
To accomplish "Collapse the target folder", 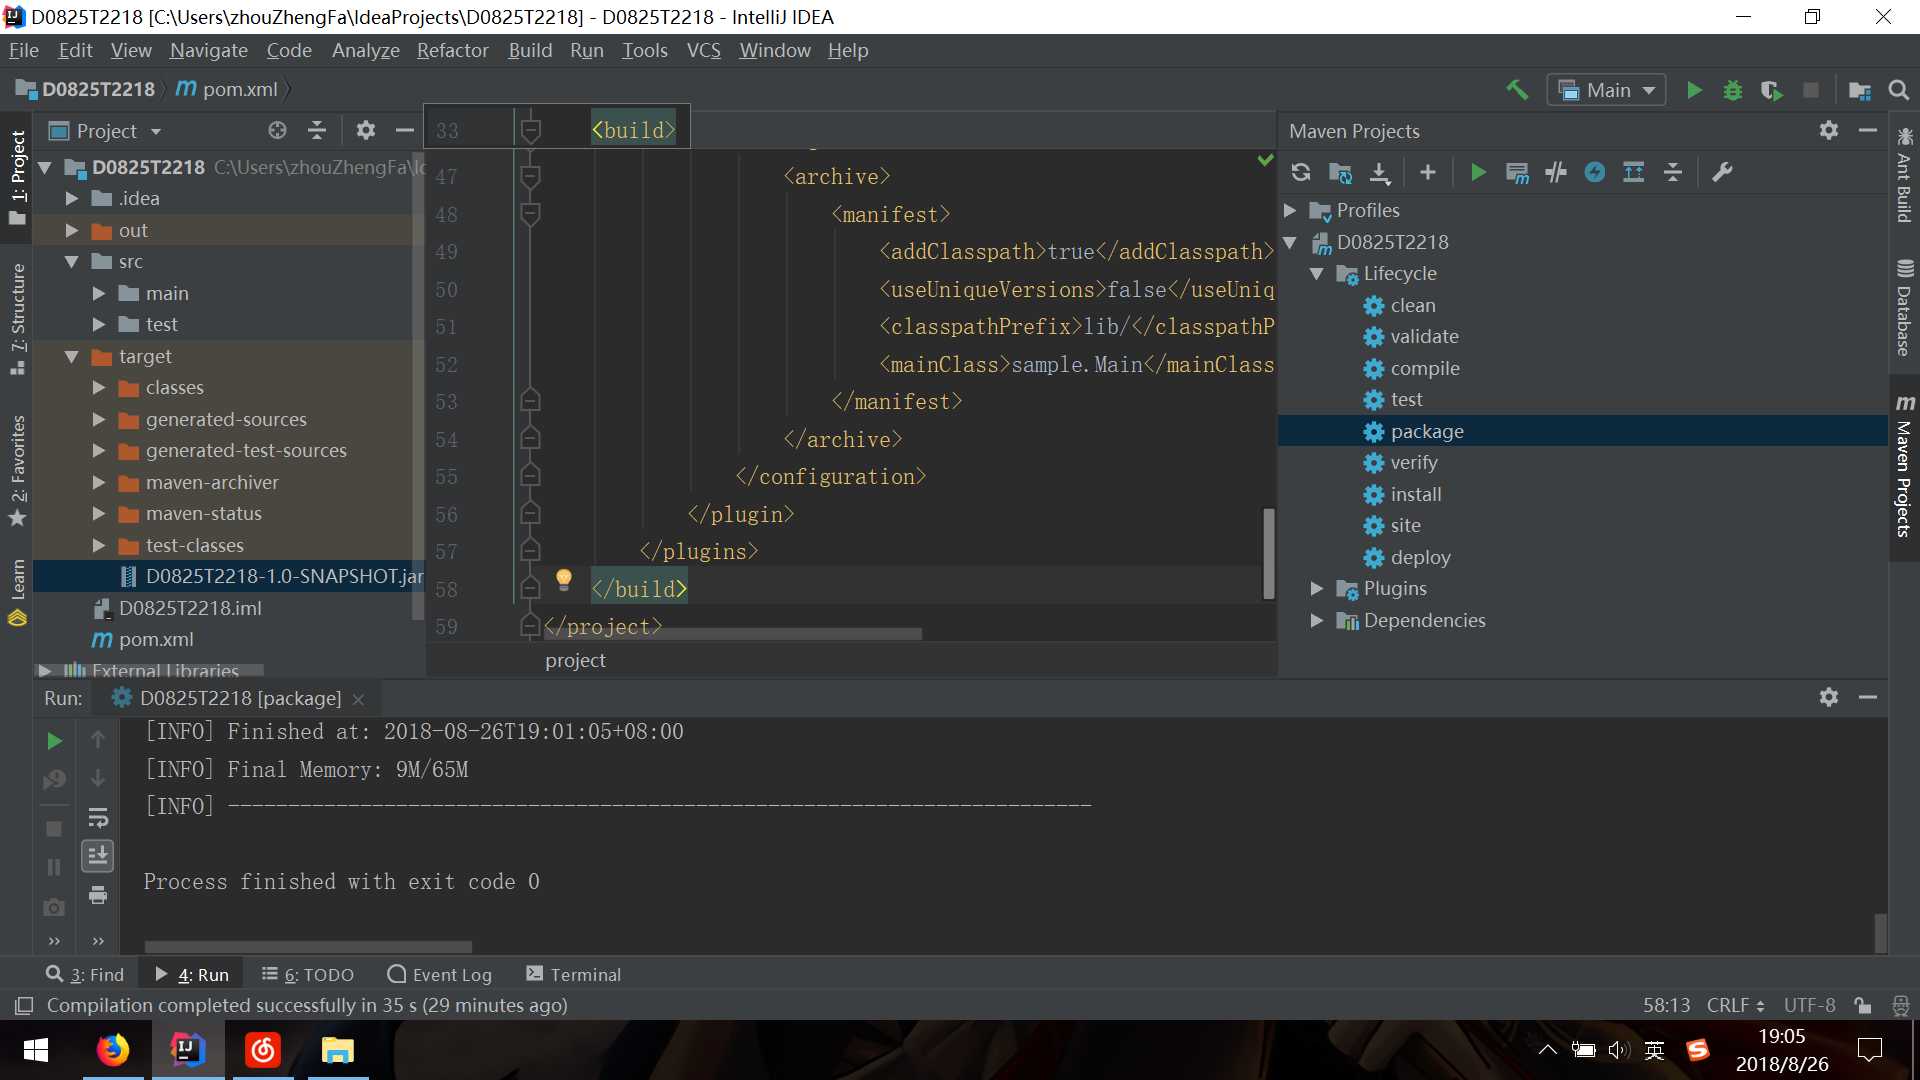I will click(72, 356).
